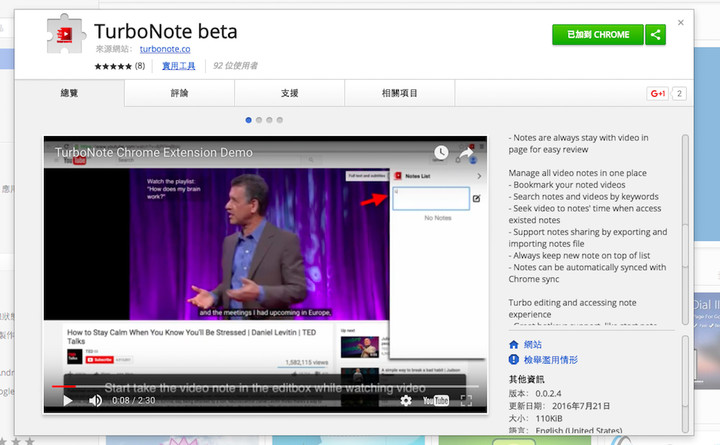
Task: Open the turbonote.co source link
Action: (165, 49)
